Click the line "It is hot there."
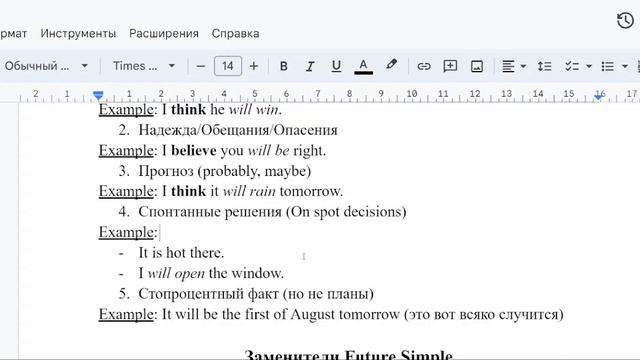Image resolution: width=640 pixels, height=360 pixels. (181, 253)
